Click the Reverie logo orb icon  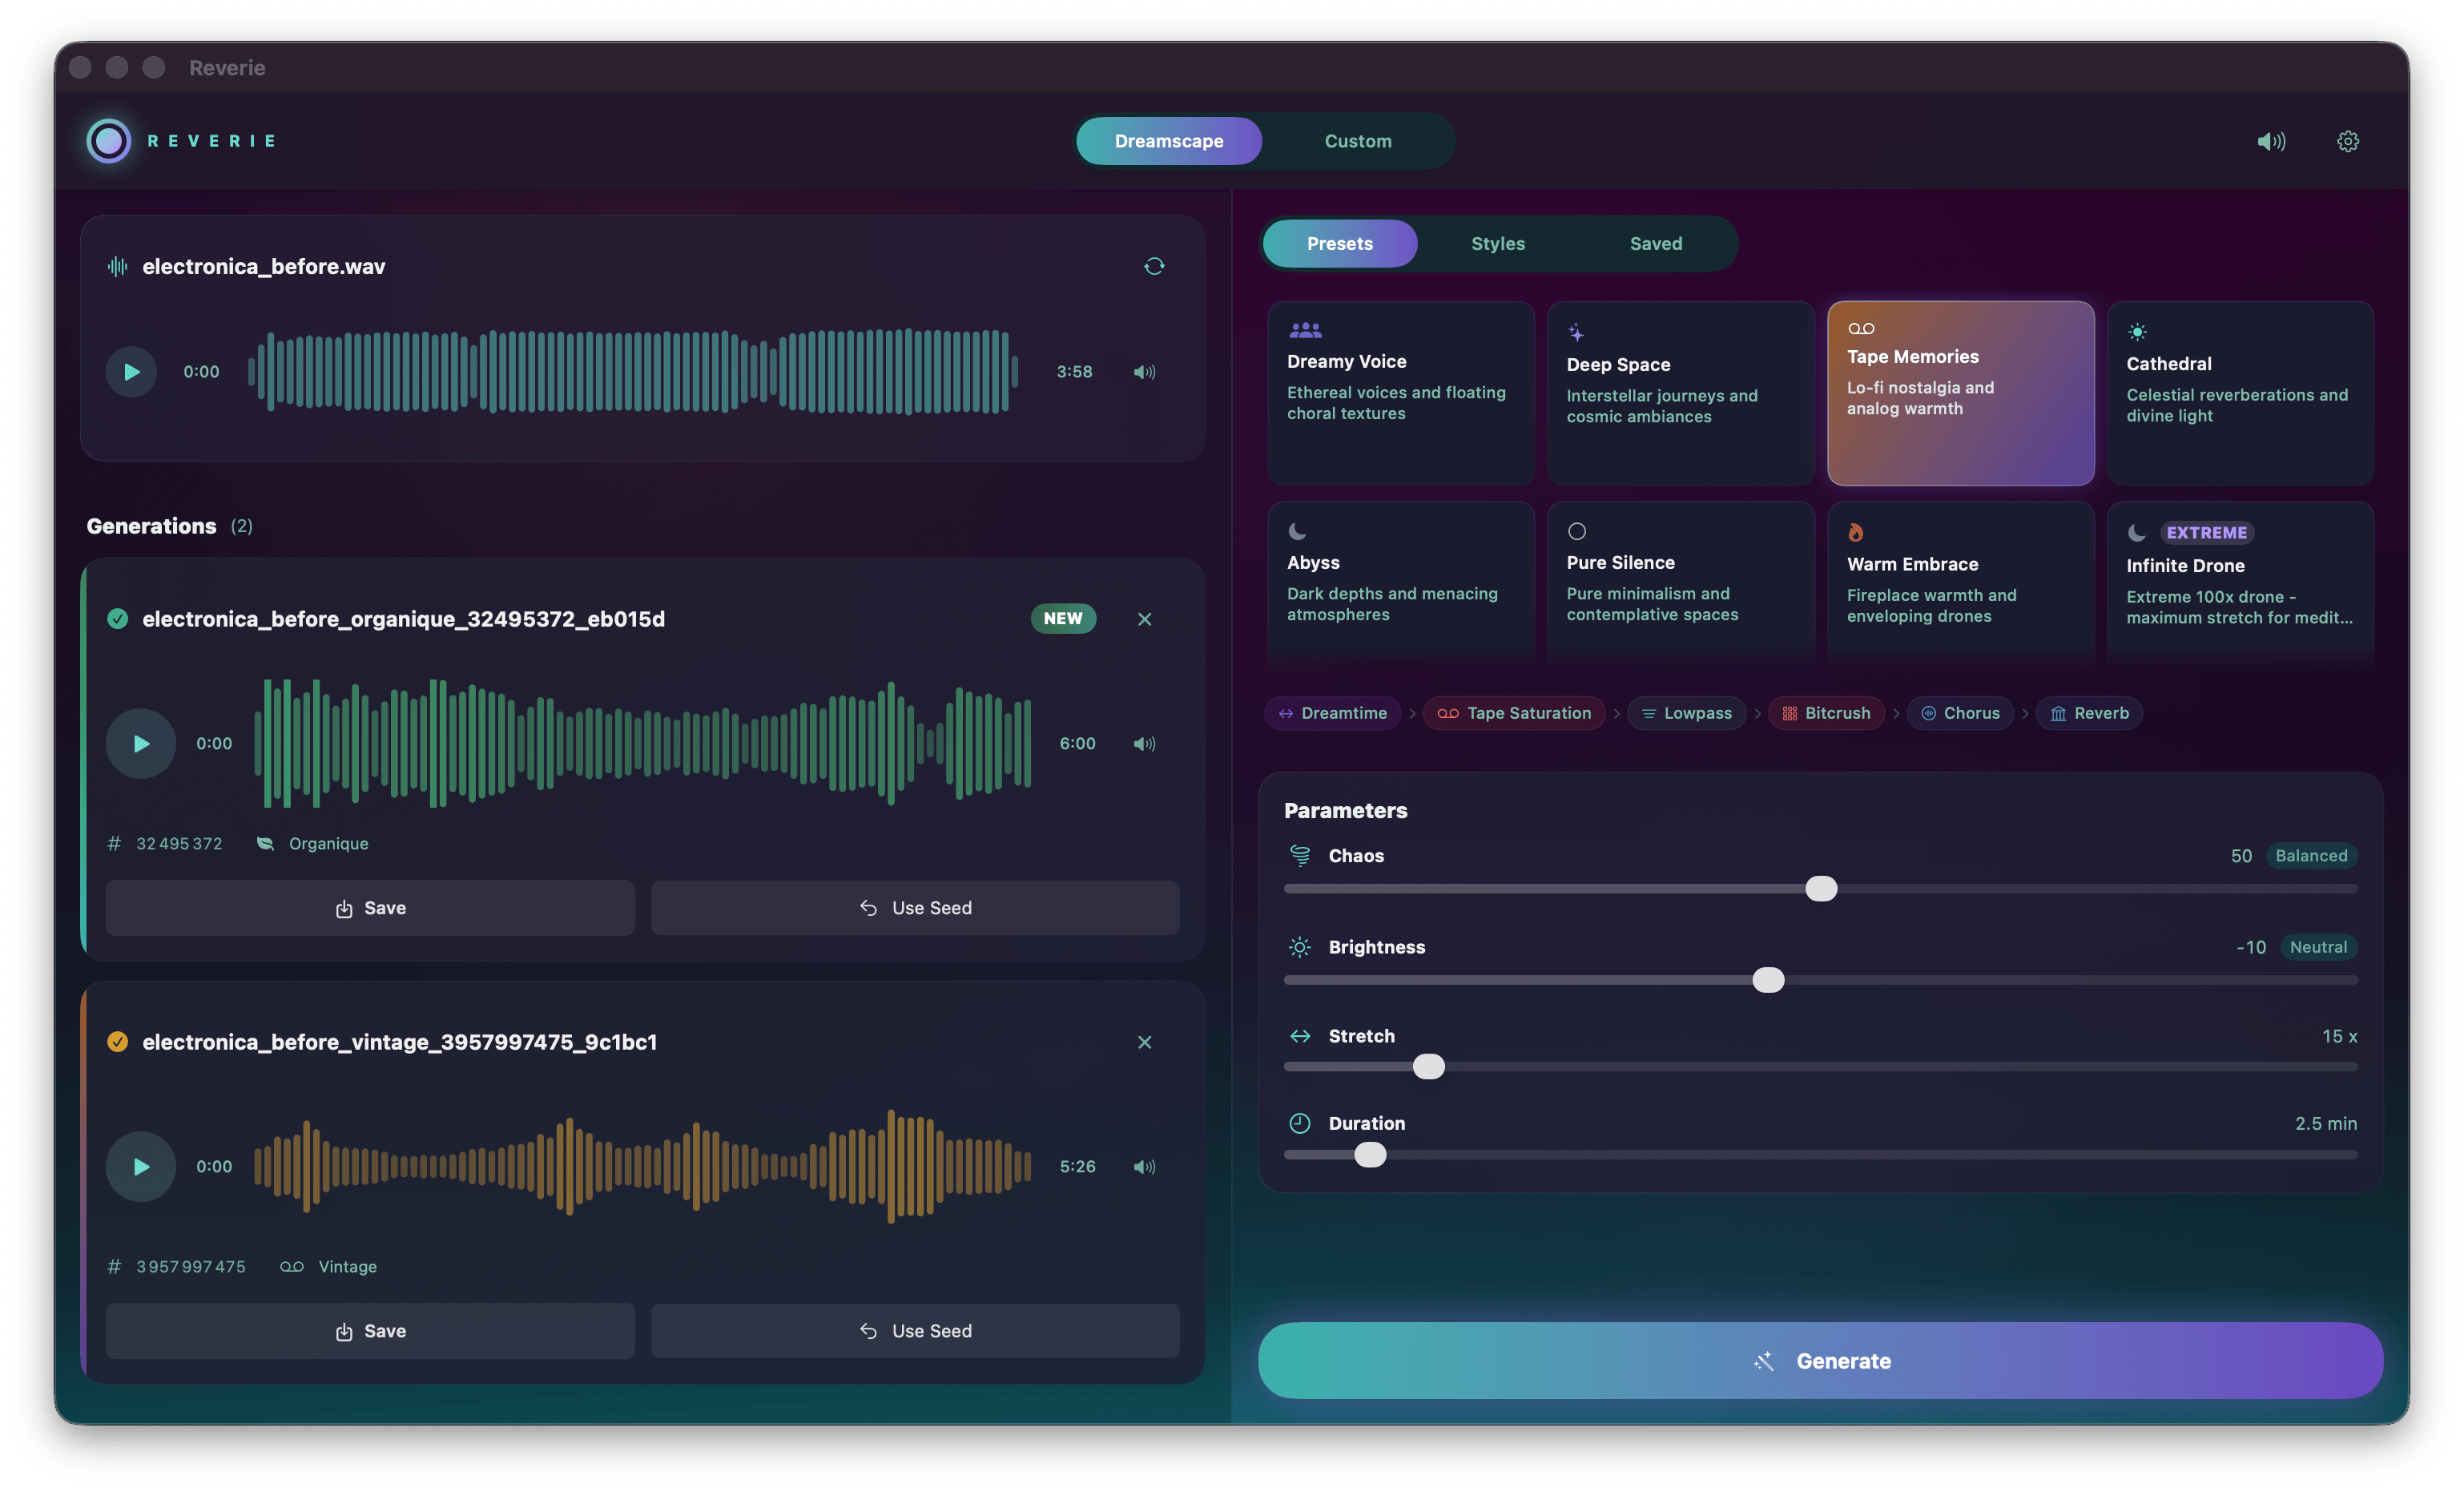tap(108, 141)
